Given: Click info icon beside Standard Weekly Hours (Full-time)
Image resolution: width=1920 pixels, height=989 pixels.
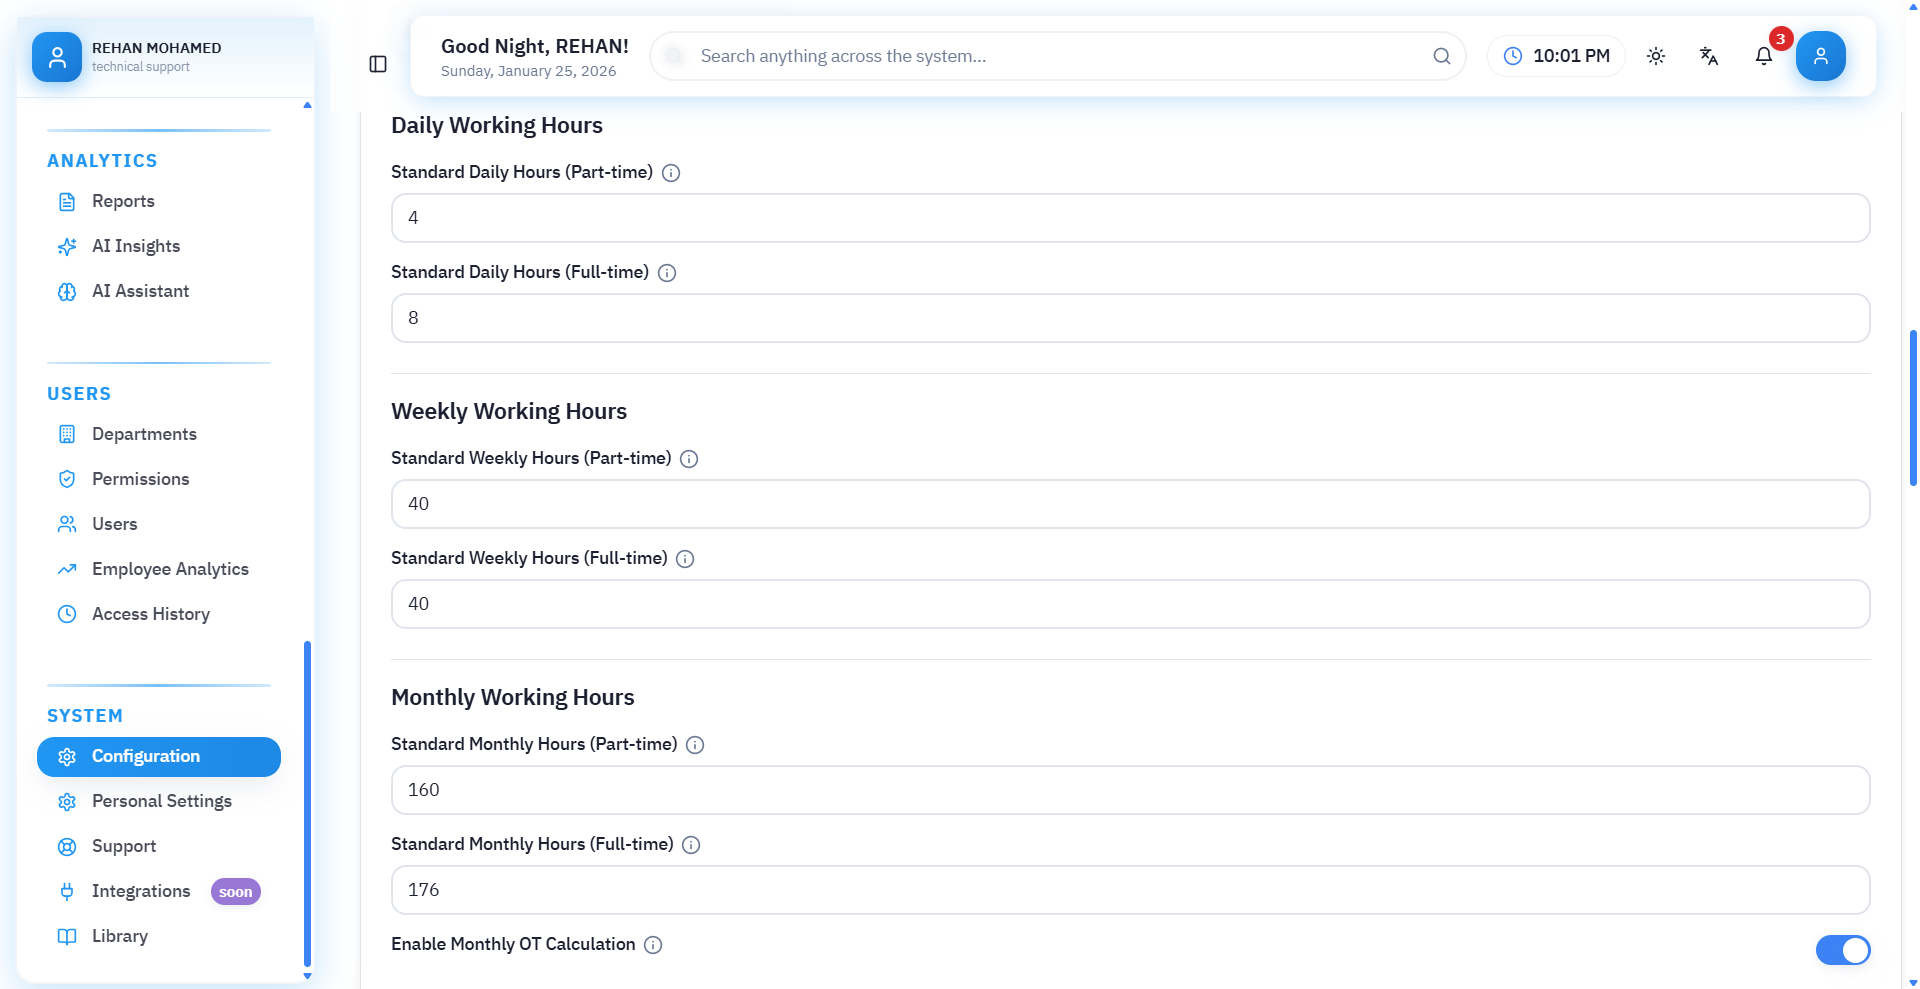Looking at the screenshot, I should (x=685, y=559).
